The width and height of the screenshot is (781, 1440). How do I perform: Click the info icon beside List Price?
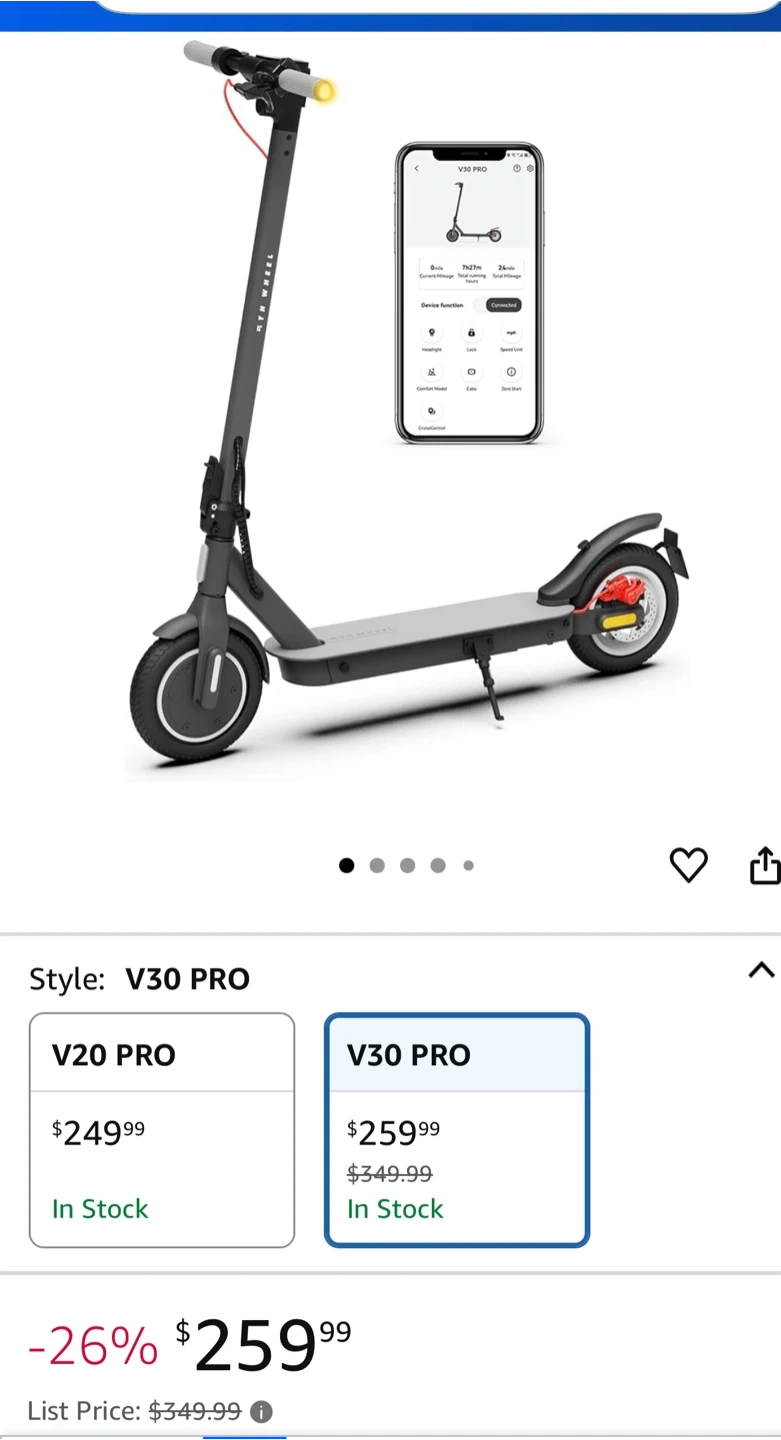point(261,1412)
